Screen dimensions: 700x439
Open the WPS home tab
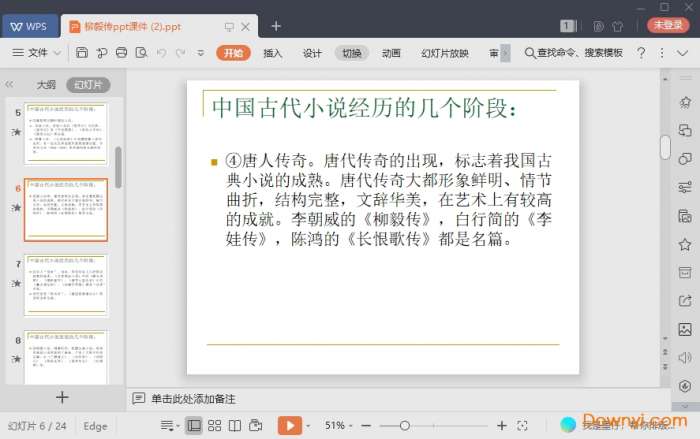(29, 26)
